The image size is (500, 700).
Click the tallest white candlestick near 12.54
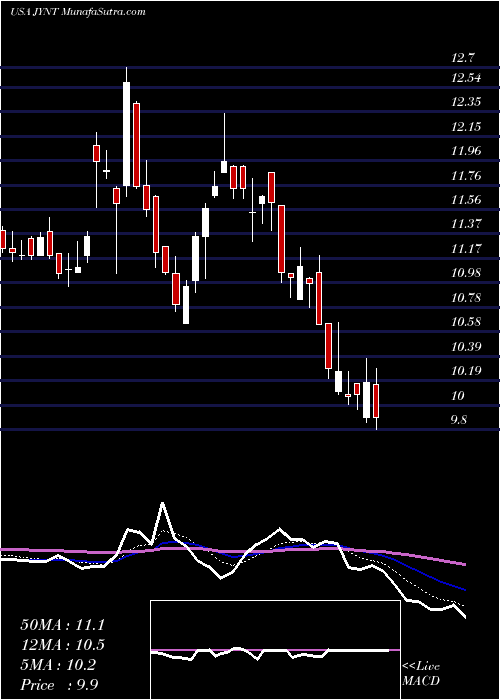[x=127, y=132]
